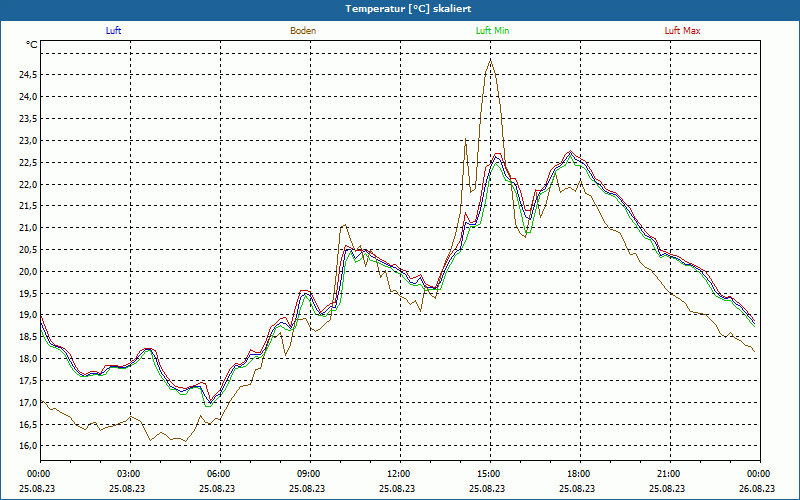The width and height of the screenshot is (800, 500).
Task: Click the y-axis value 17,5
Action: tap(28, 381)
